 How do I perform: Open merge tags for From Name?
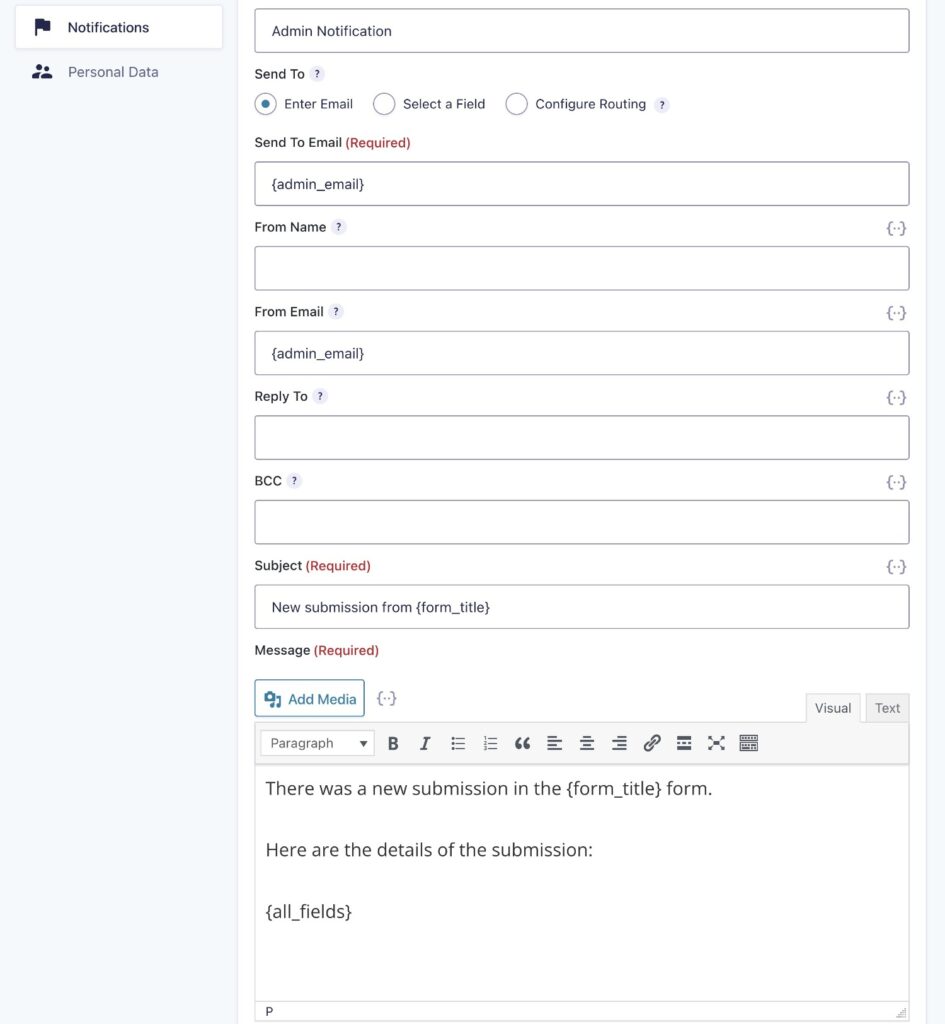(896, 228)
